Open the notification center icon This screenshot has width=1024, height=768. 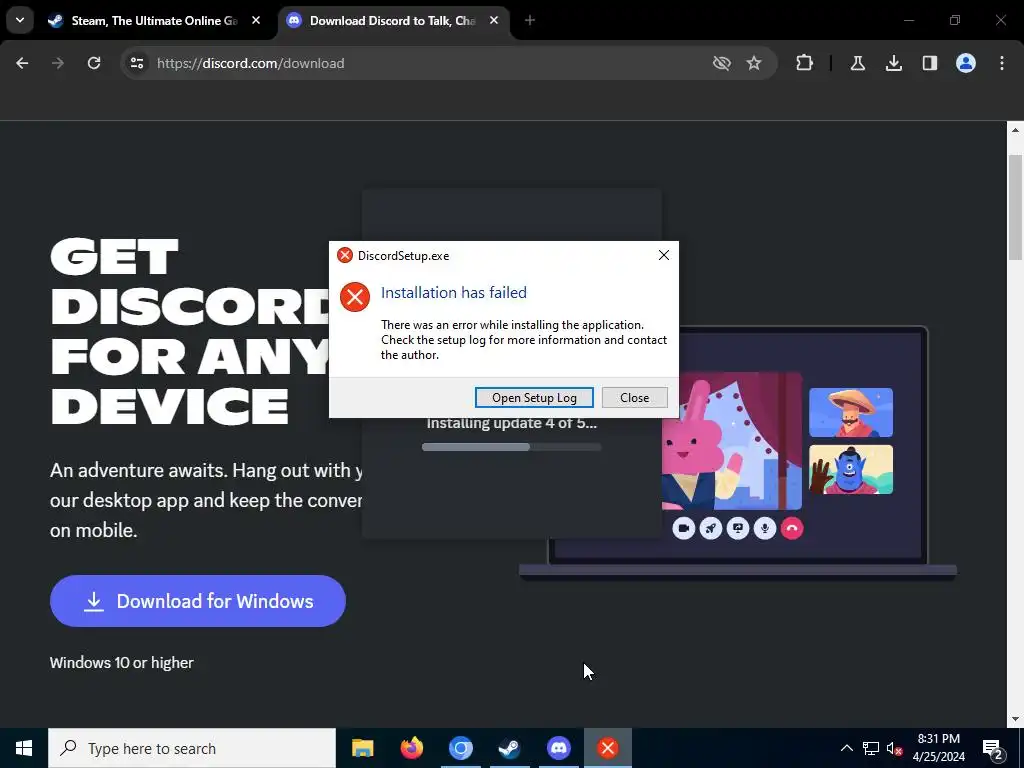[x=993, y=748]
